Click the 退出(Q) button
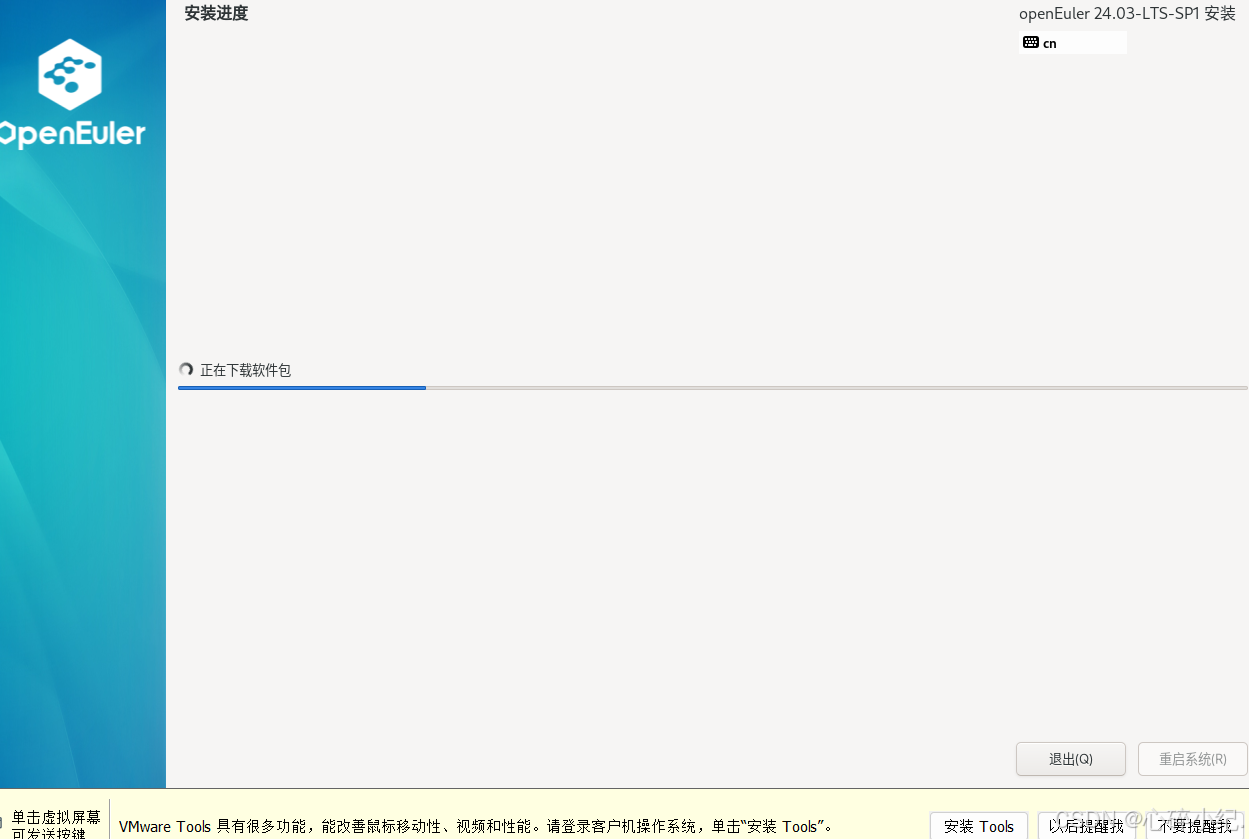Viewport: 1249px width, 839px height. point(1070,759)
